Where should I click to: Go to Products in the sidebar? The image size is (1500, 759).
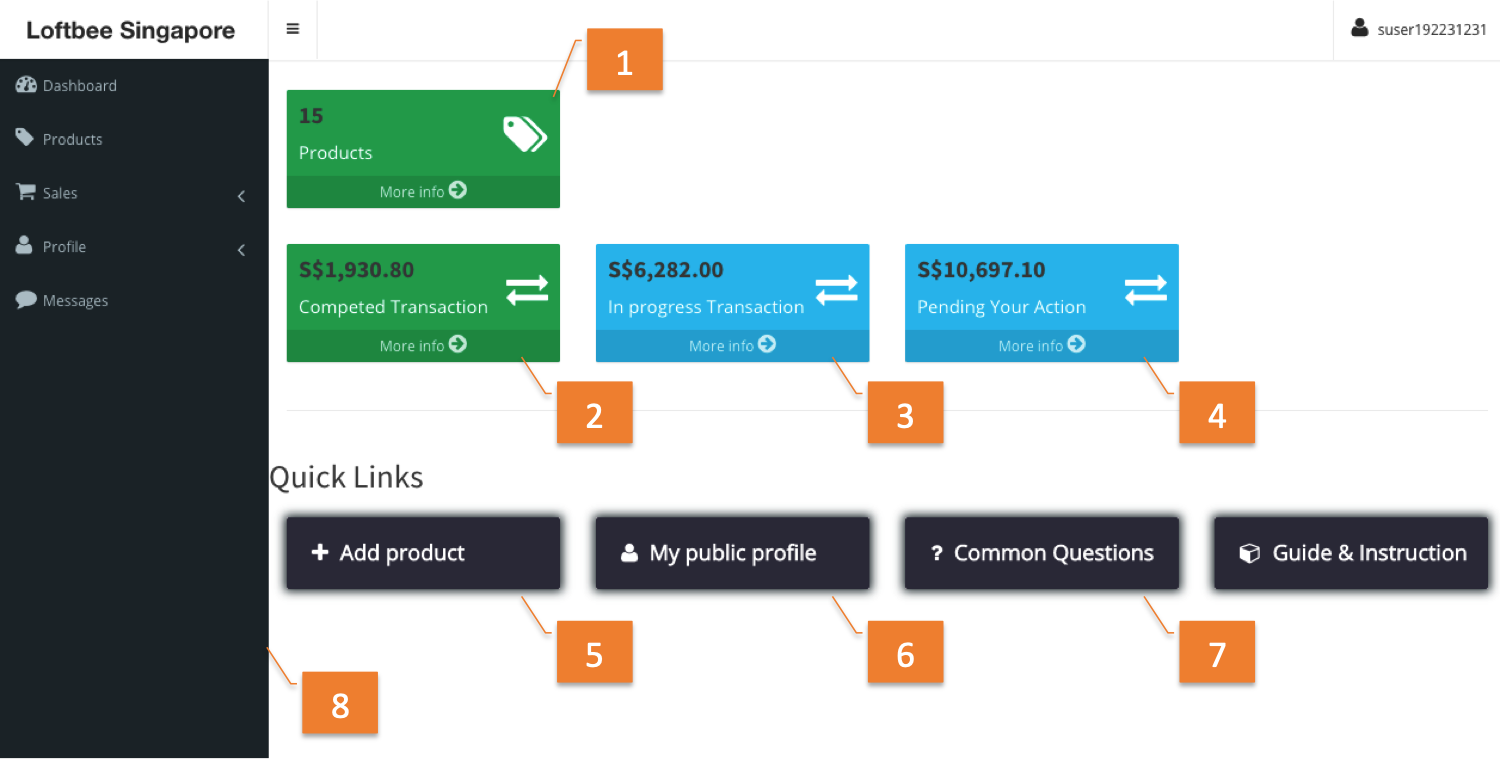[x=72, y=139]
